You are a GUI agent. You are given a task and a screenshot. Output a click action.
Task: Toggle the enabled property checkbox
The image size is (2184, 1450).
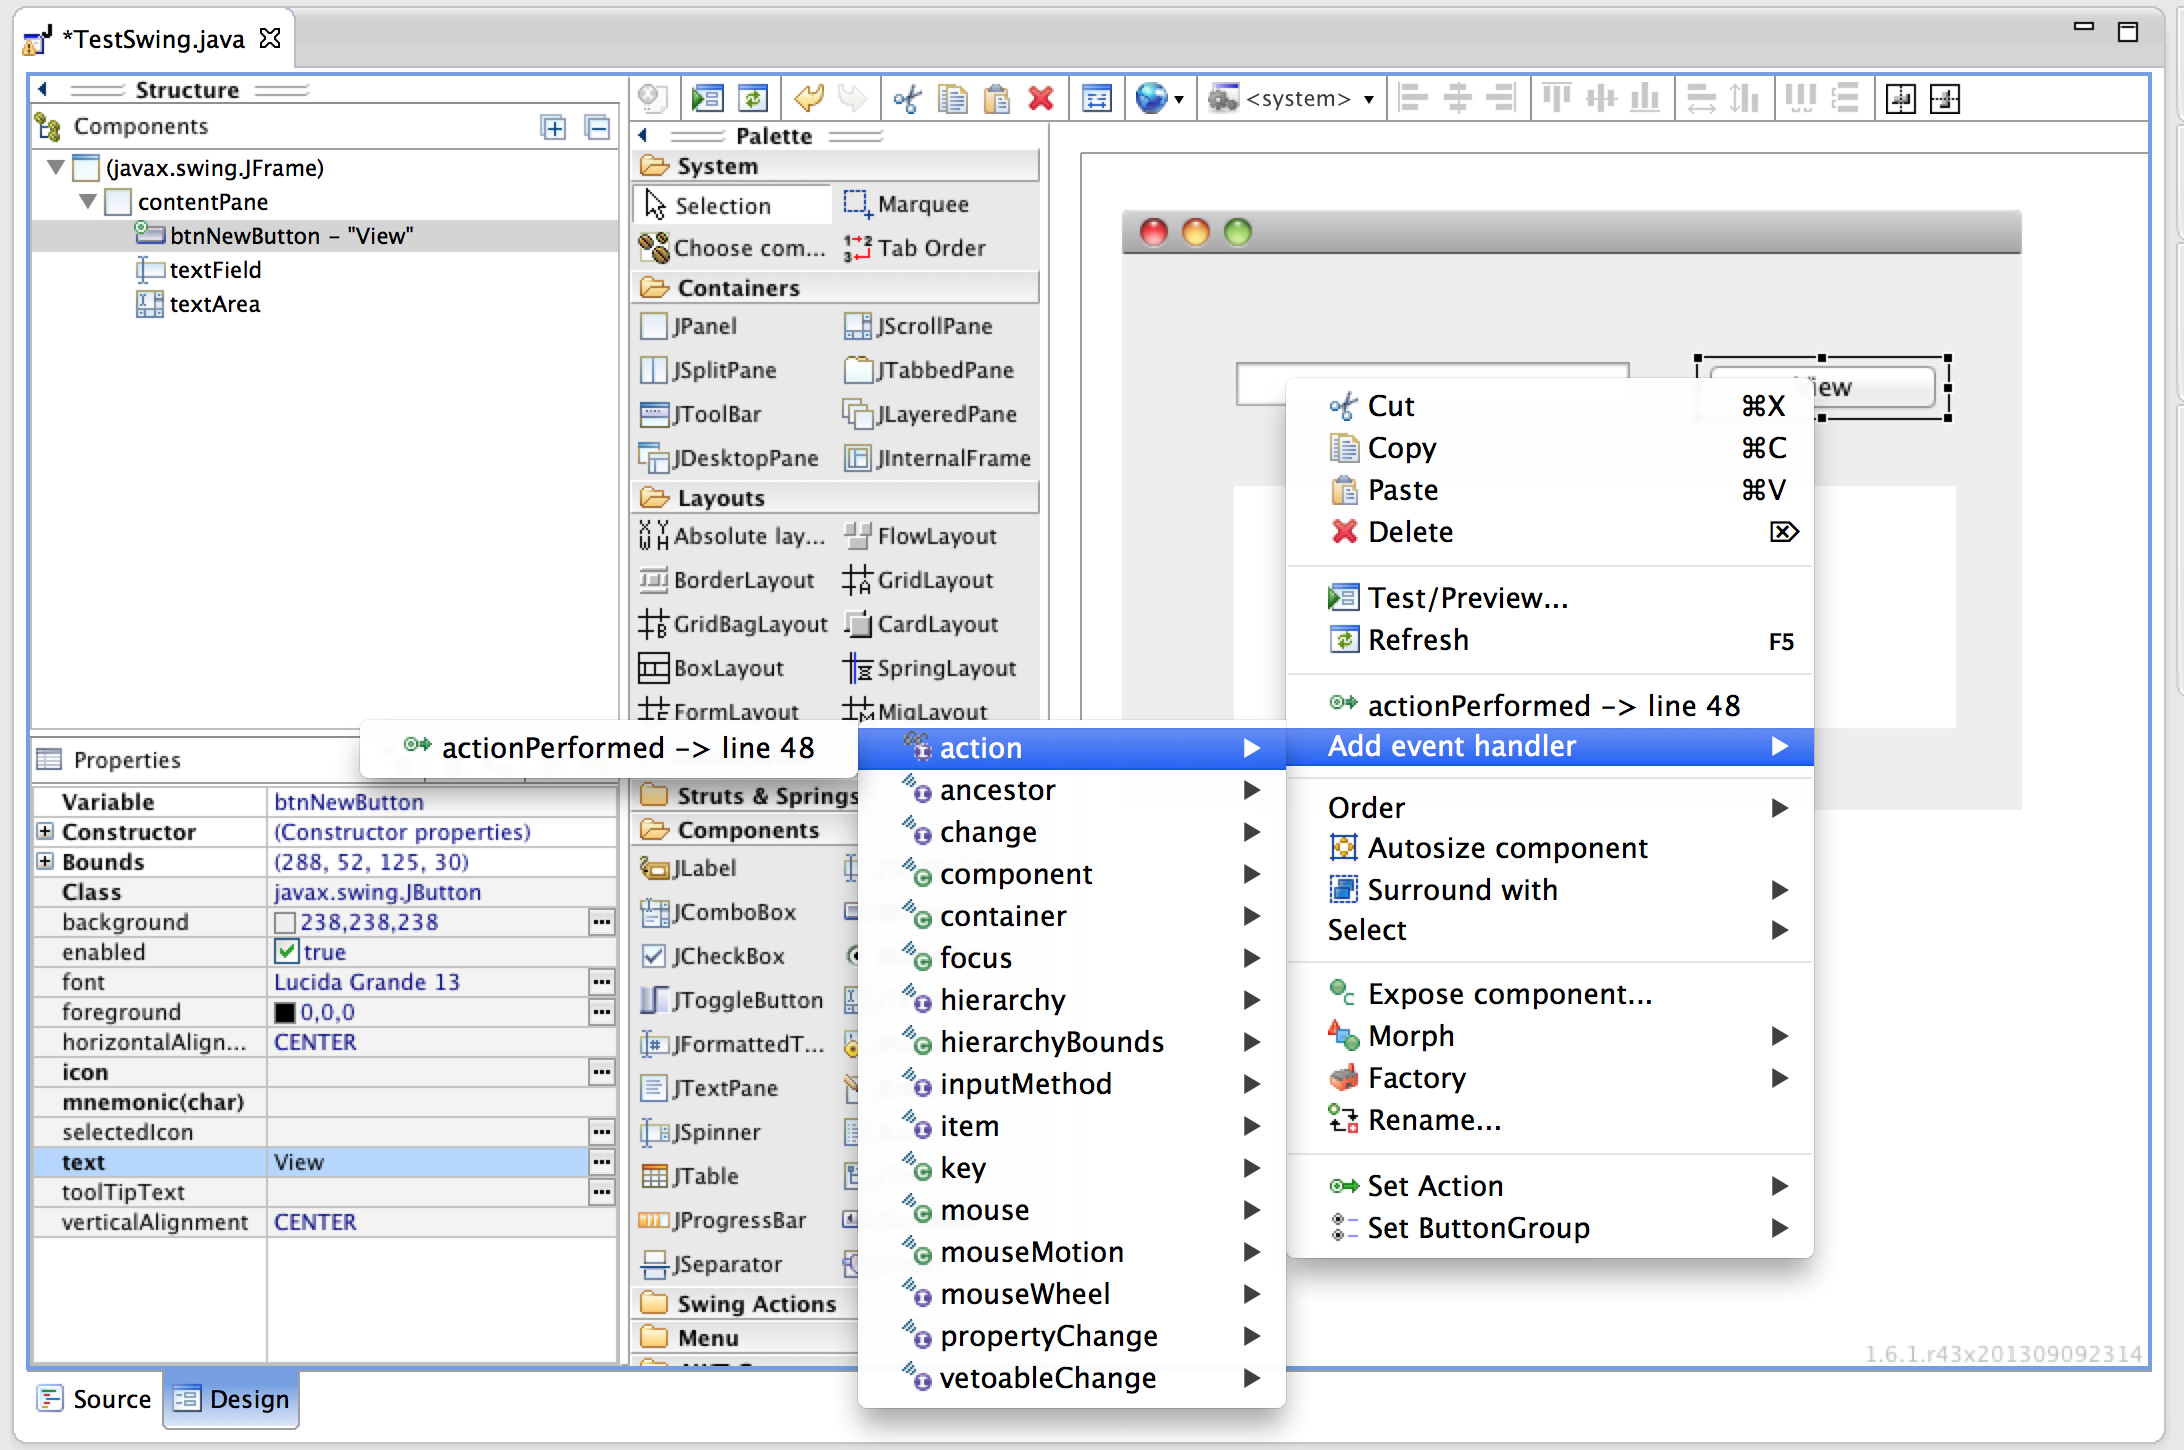pyautogui.click(x=287, y=951)
